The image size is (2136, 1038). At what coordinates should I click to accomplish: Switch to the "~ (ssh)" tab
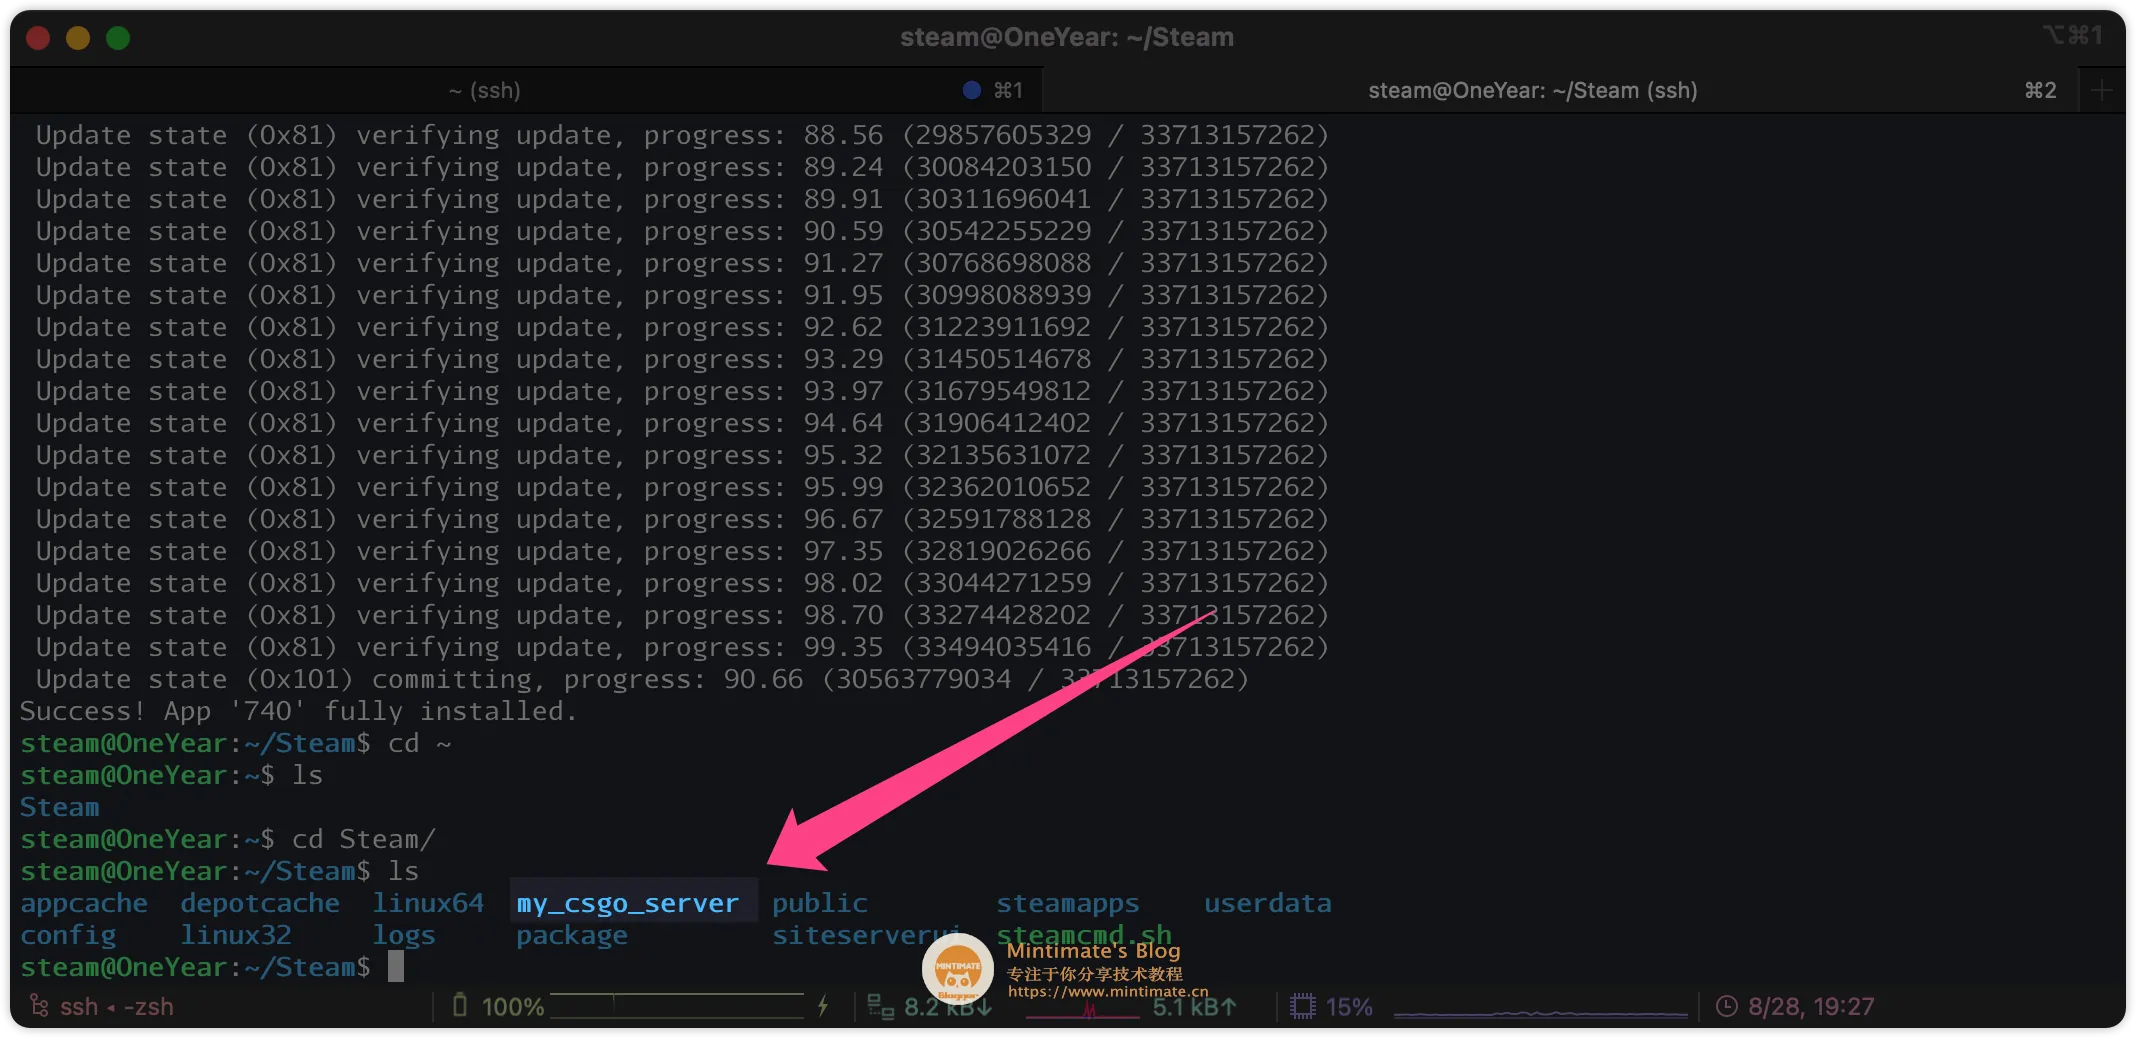[x=484, y=90]
